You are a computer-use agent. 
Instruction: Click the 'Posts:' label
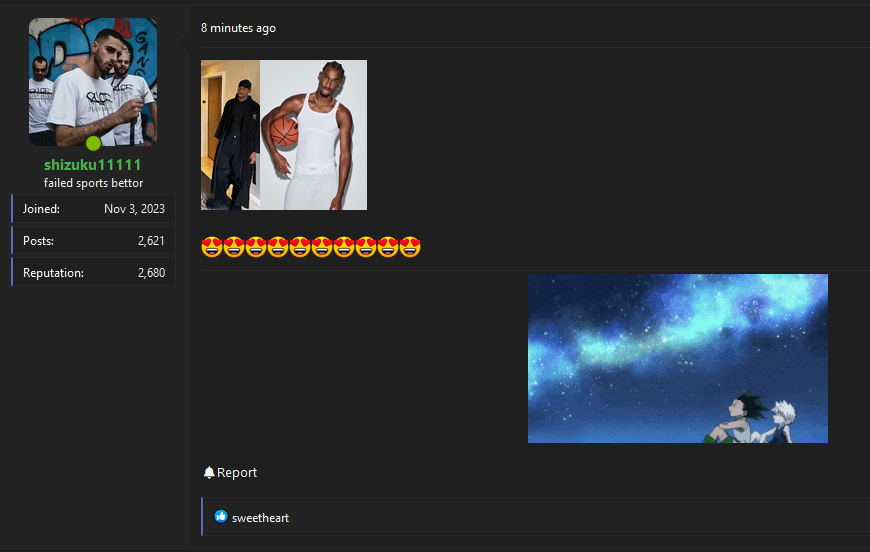38,241
